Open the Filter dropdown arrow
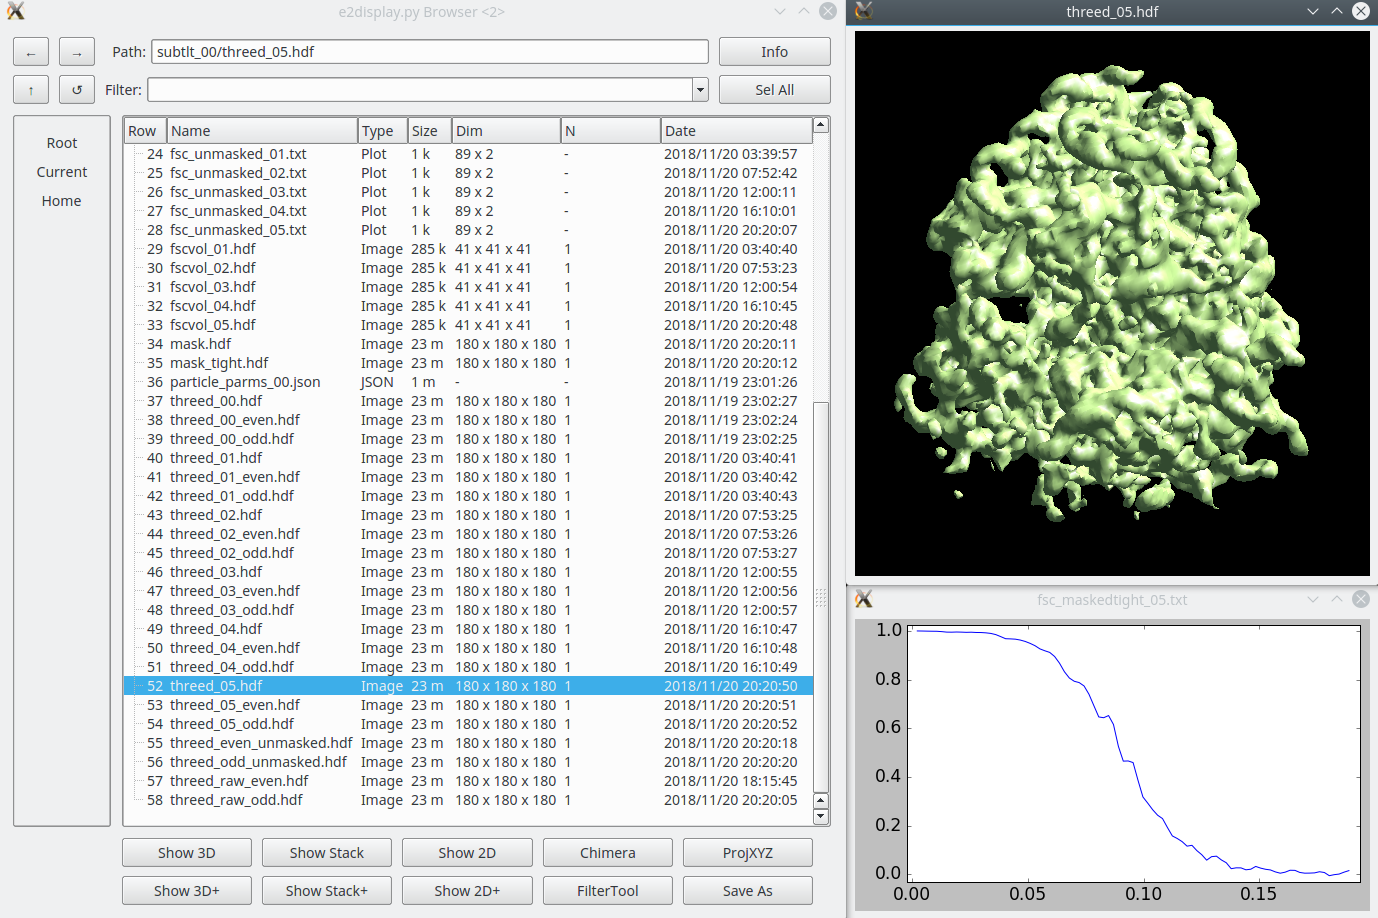The height and width of the screenshot is (918, 1378). [x=700, y=90]
